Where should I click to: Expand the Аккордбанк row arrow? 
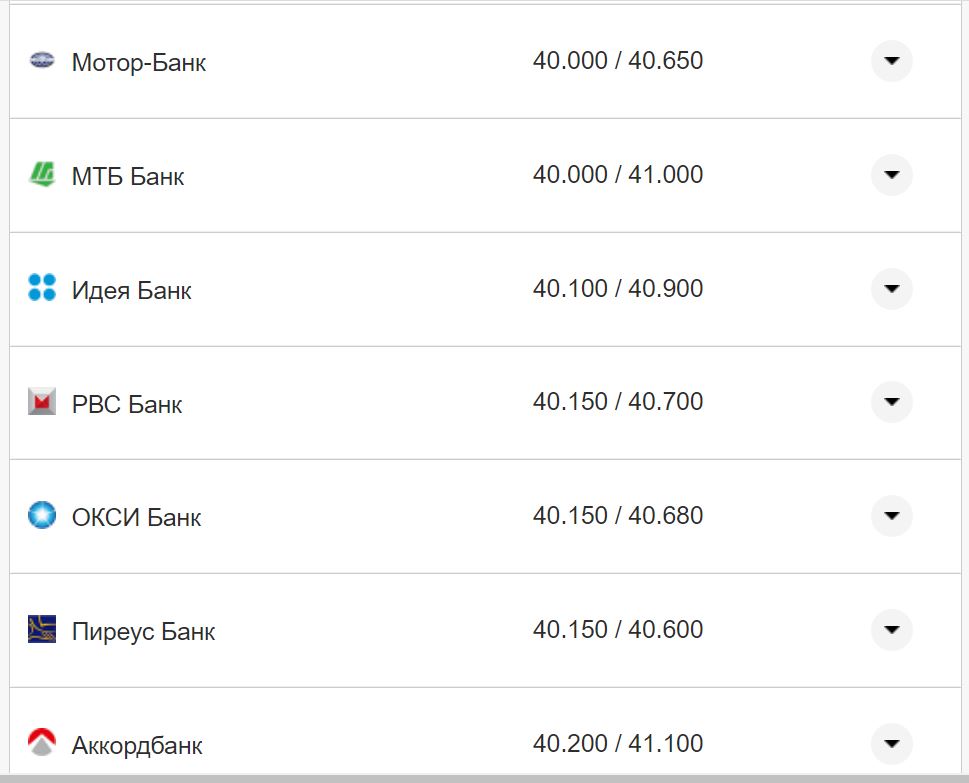891,743
